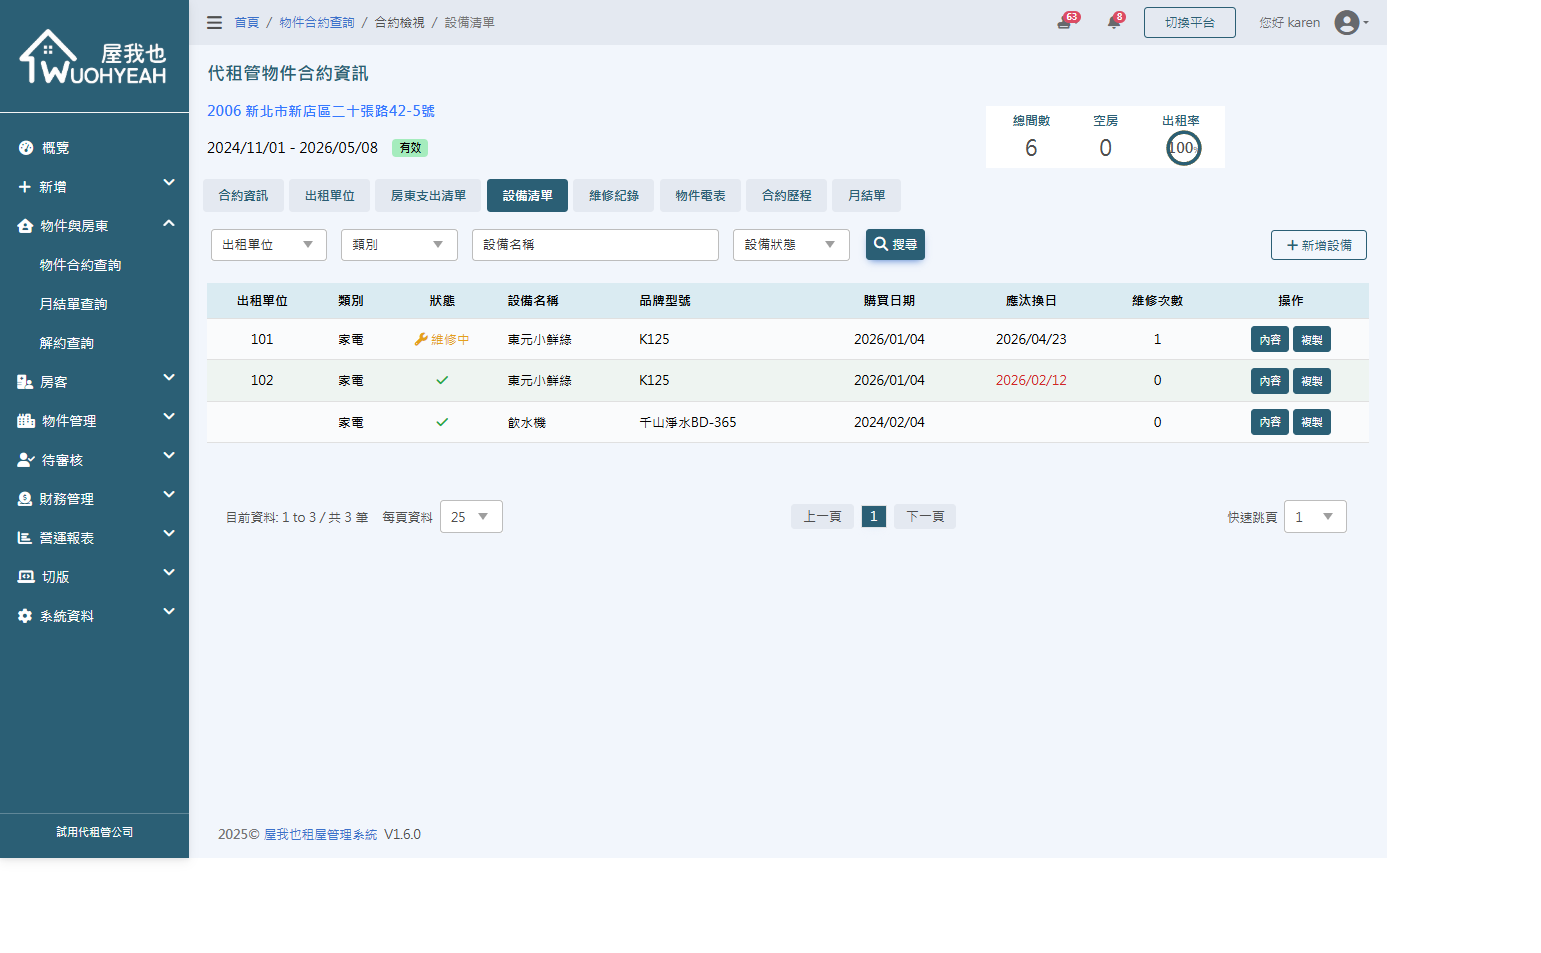Select page 1 in pagination
1541x953 pixels.
[873, 516]
